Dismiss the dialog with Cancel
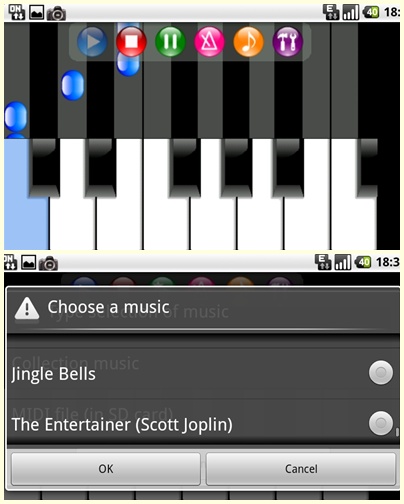 click(301, 469)
